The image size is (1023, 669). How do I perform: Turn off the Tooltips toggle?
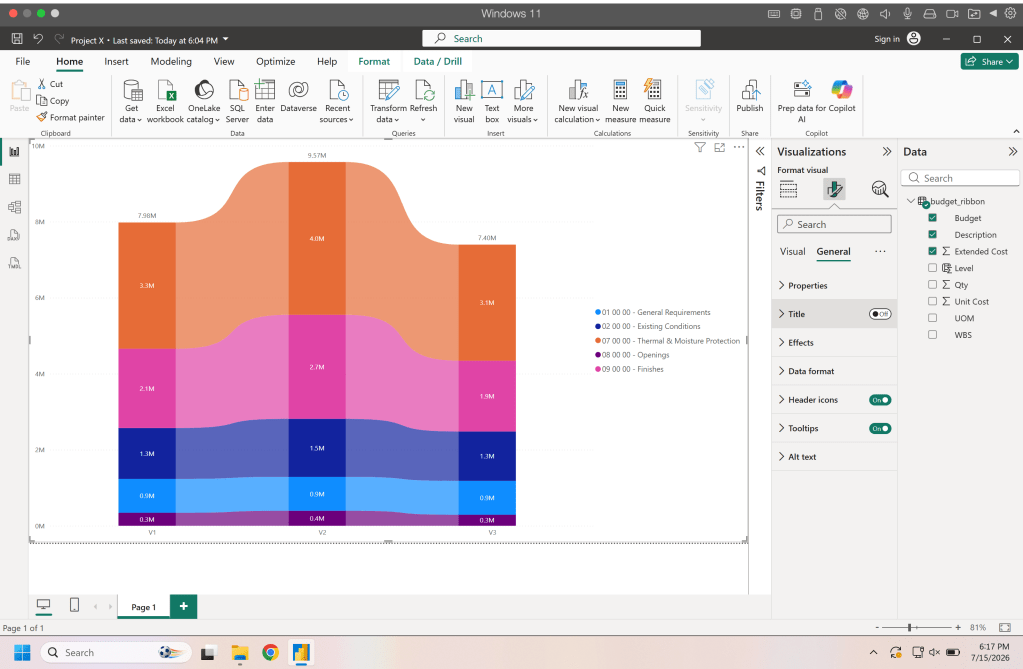[879, 429]
